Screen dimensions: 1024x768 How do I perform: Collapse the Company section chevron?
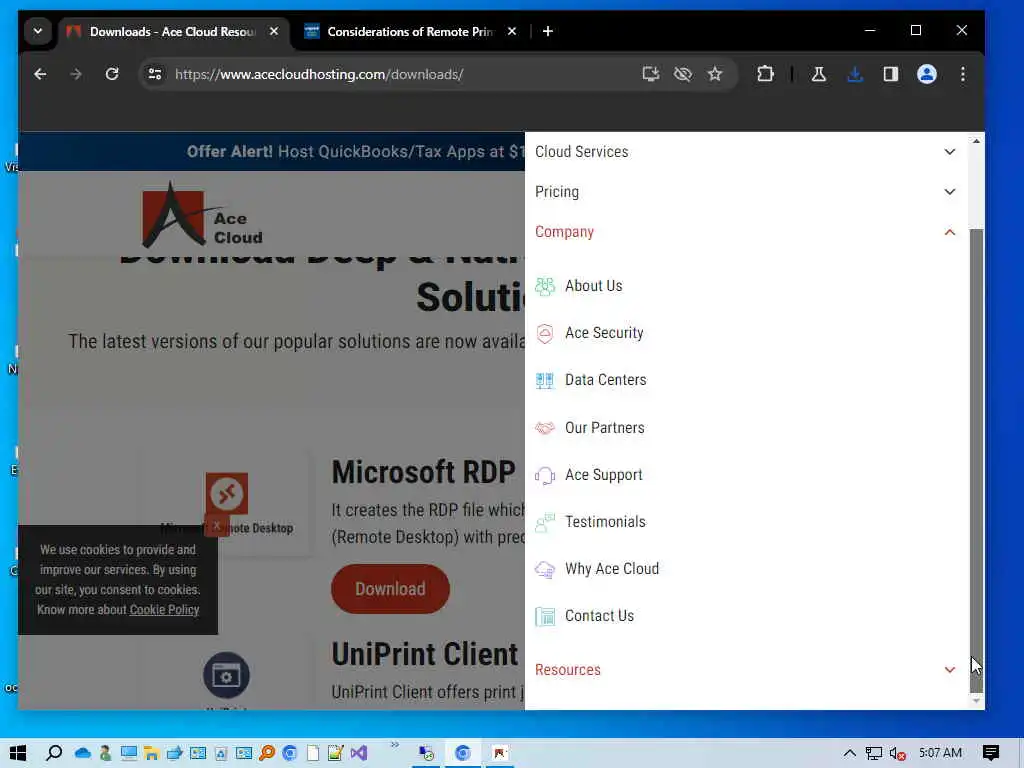point(950,232)
